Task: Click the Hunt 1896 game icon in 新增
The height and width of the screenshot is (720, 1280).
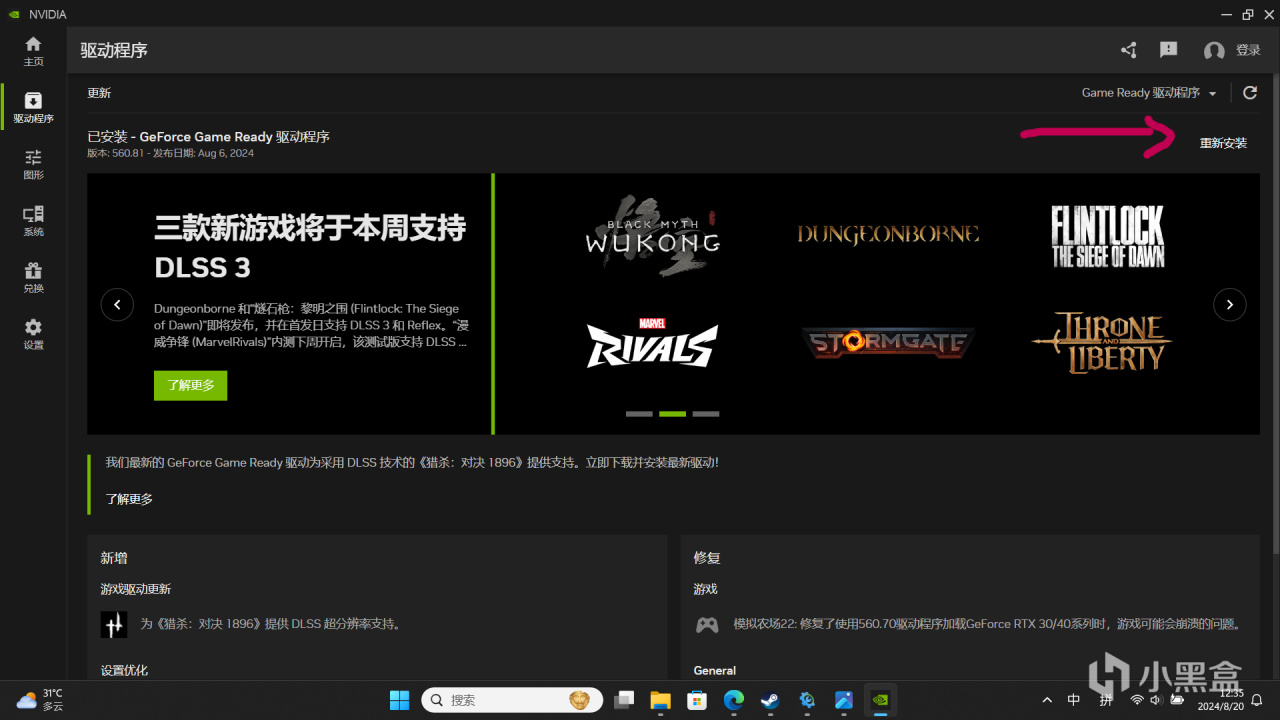Action: (x=114, y=624)
